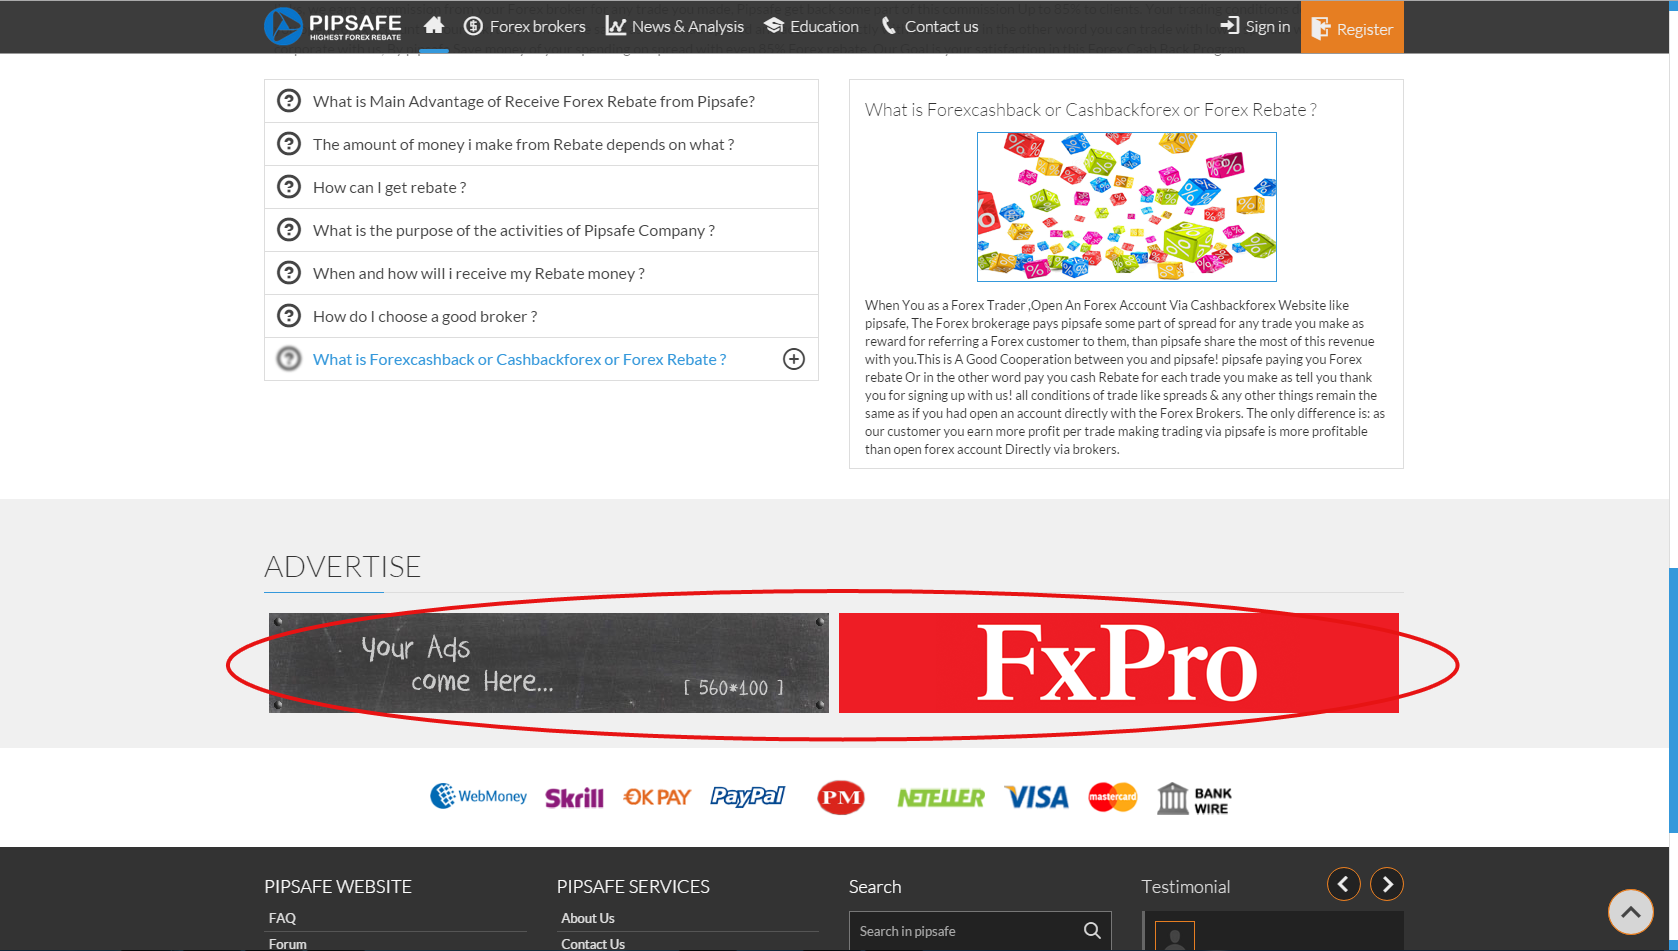Screen dimensions: 1678x951
Task: Open the Contact Us footer link
Action: [x=593, y=944]
